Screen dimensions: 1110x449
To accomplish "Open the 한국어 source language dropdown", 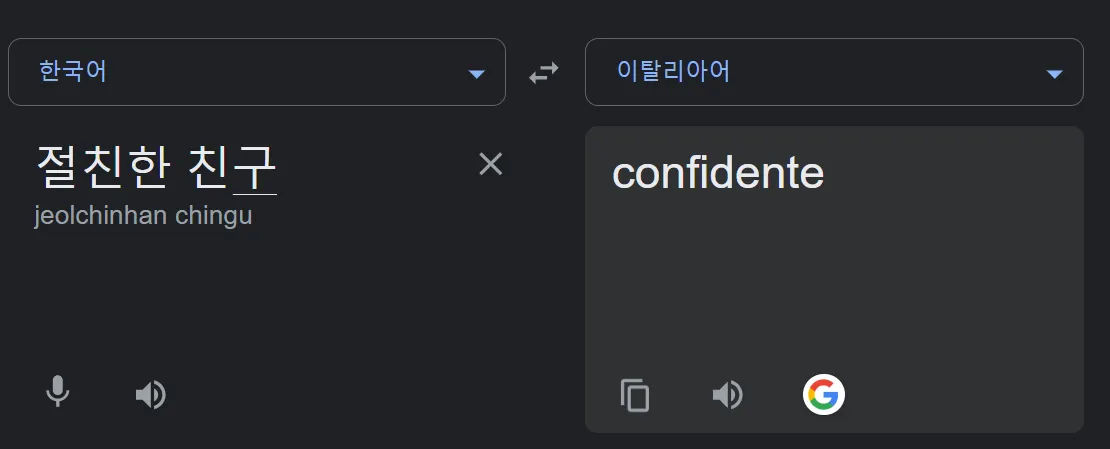I will 256,72.
